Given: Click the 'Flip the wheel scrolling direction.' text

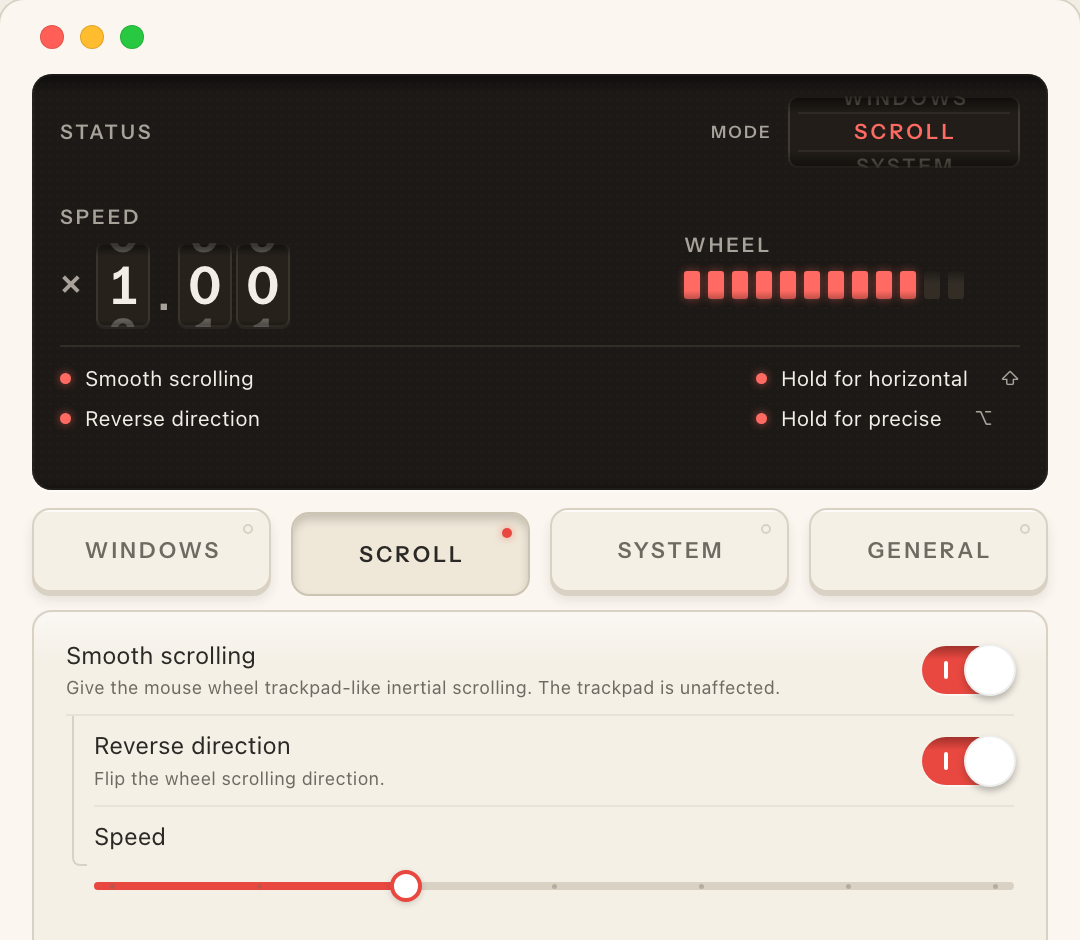Looking at the screenshot, I should 239,778.
